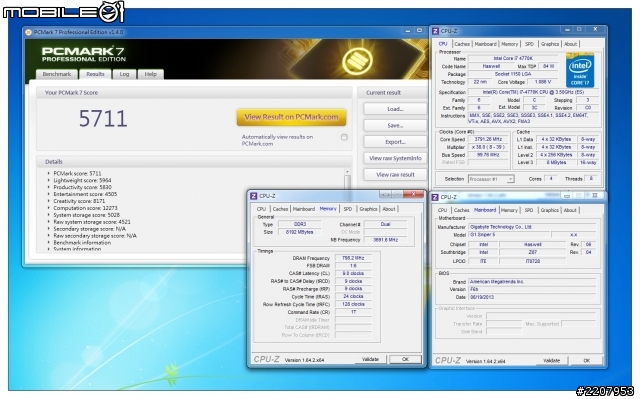Click Validate in CPU-Z memory window
The image size is (640, 399).
tap(370, 359)
